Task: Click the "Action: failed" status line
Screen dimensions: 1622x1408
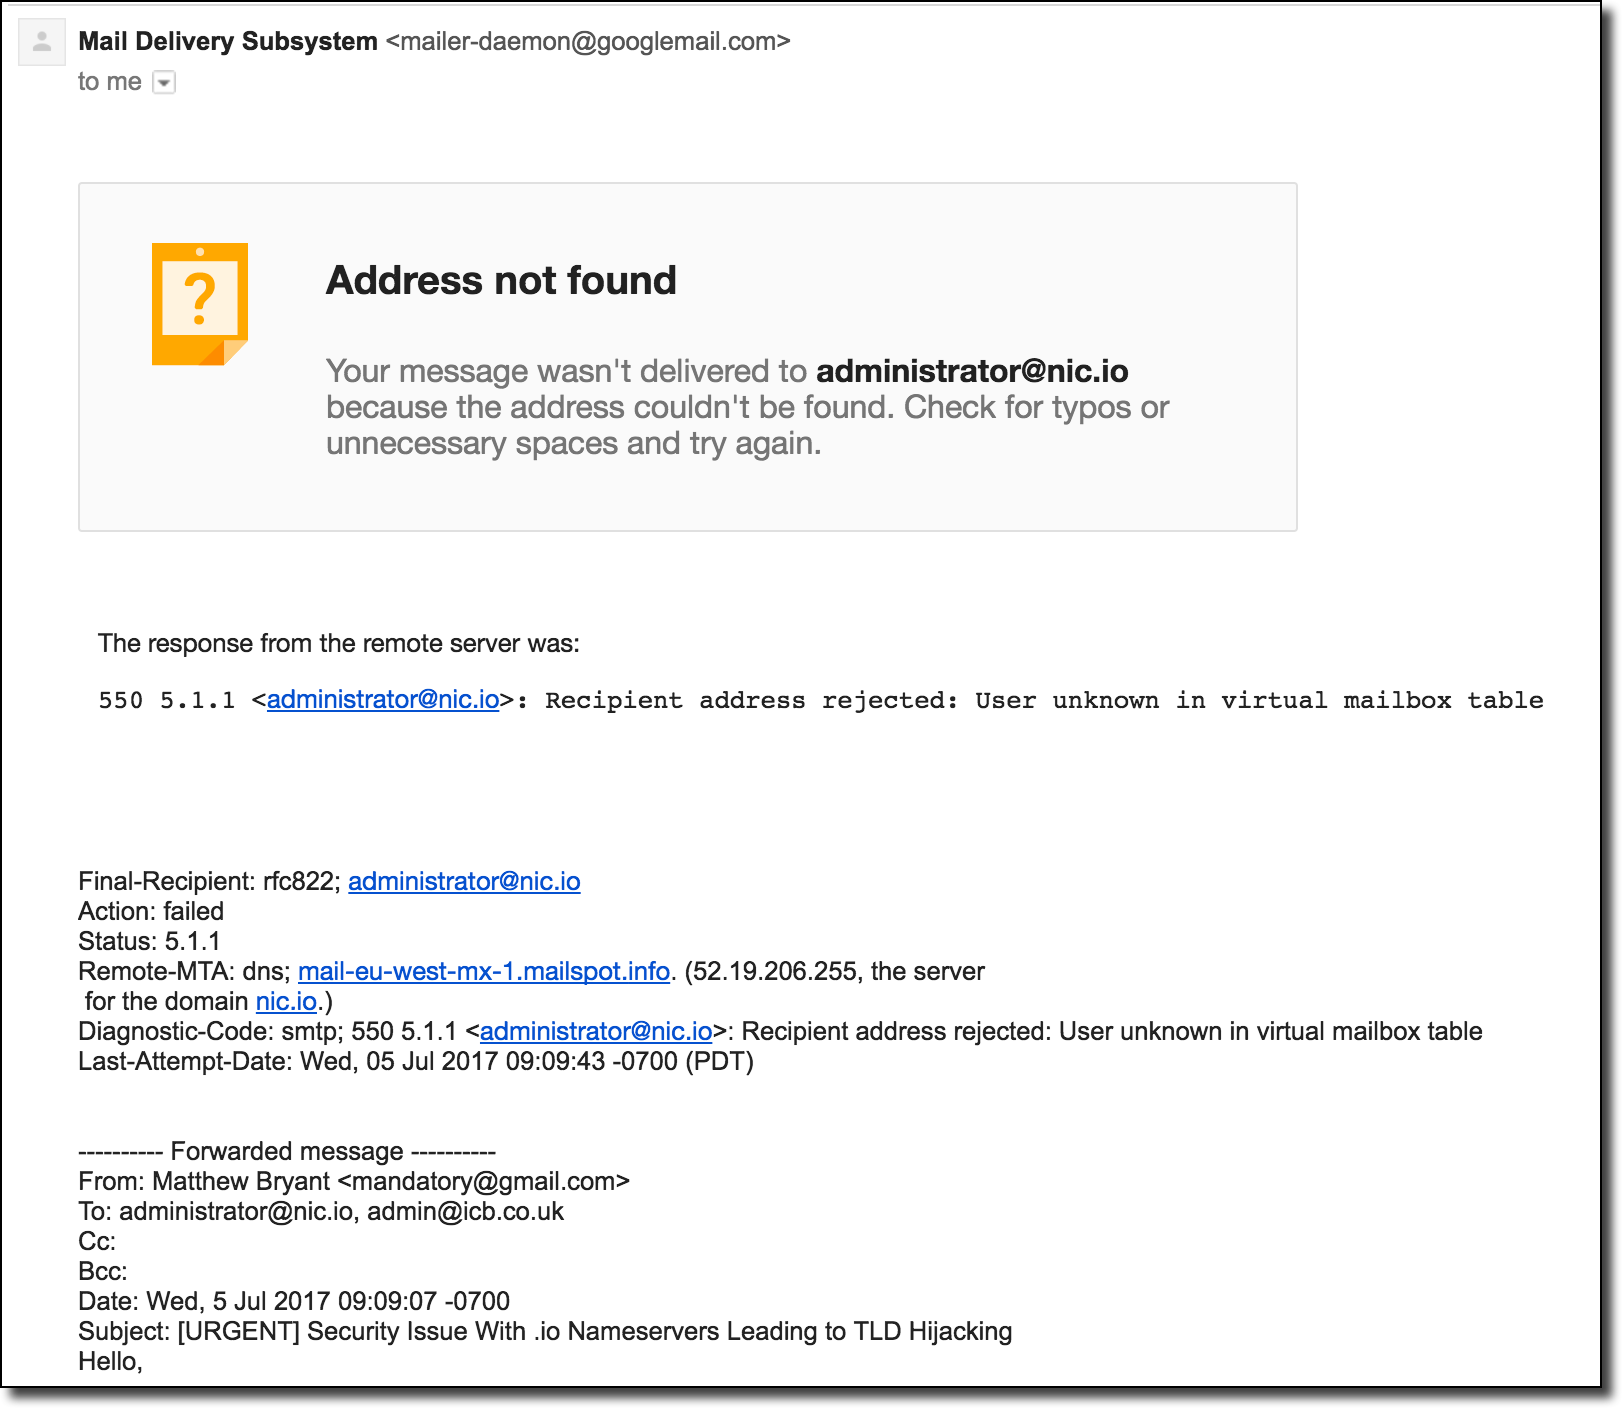Action: tap(151, 911)
